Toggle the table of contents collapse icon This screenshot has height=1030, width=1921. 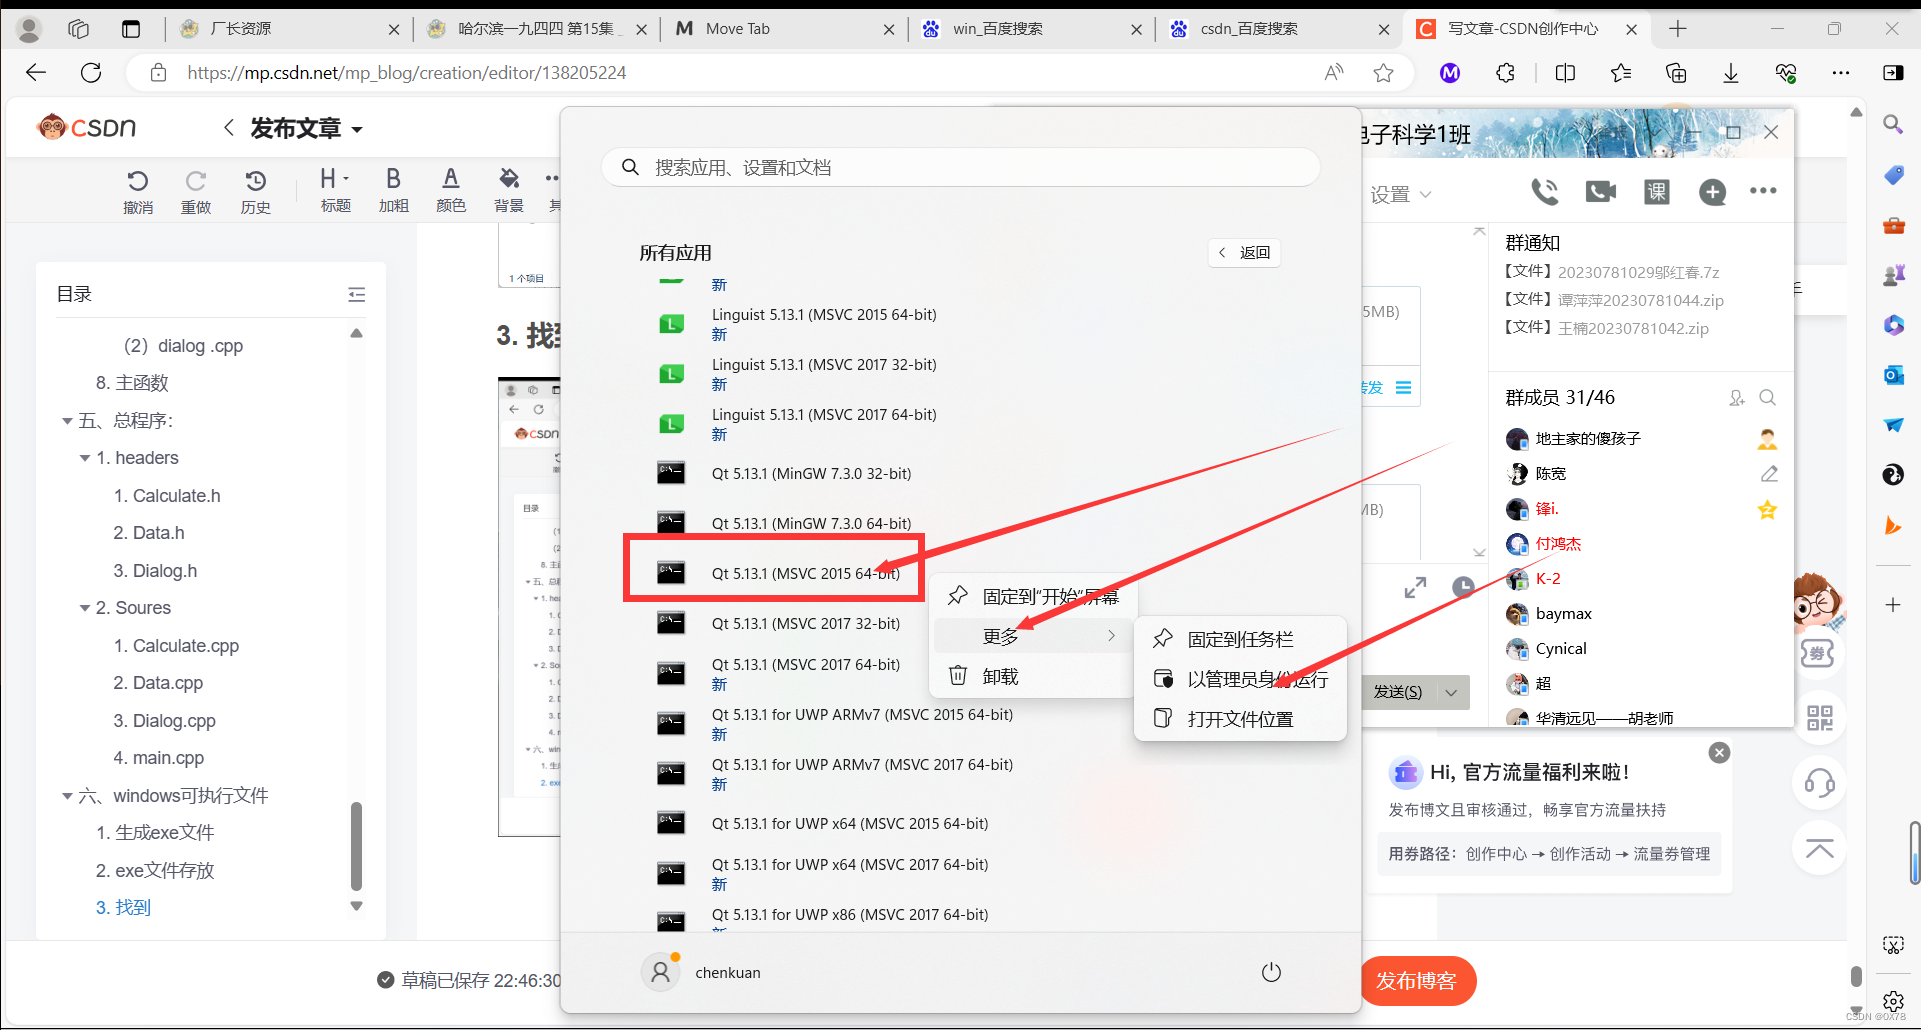(x=357, y=294)
